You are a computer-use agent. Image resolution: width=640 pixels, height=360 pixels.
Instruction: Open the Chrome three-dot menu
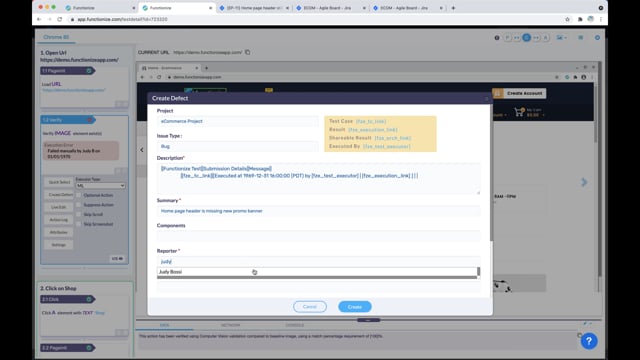coord(600,19)
